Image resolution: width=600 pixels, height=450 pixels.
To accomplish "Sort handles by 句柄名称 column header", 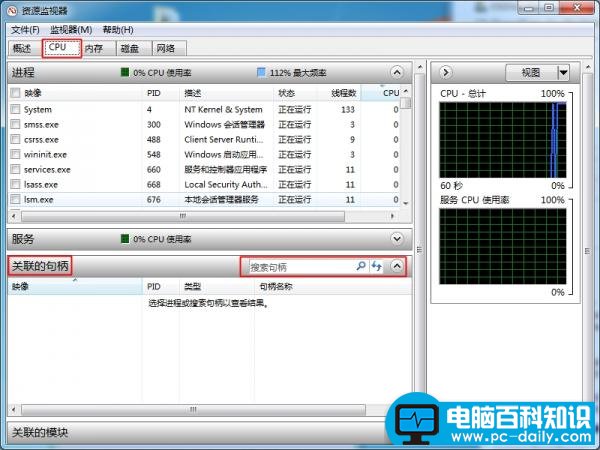I will [333, 287].
